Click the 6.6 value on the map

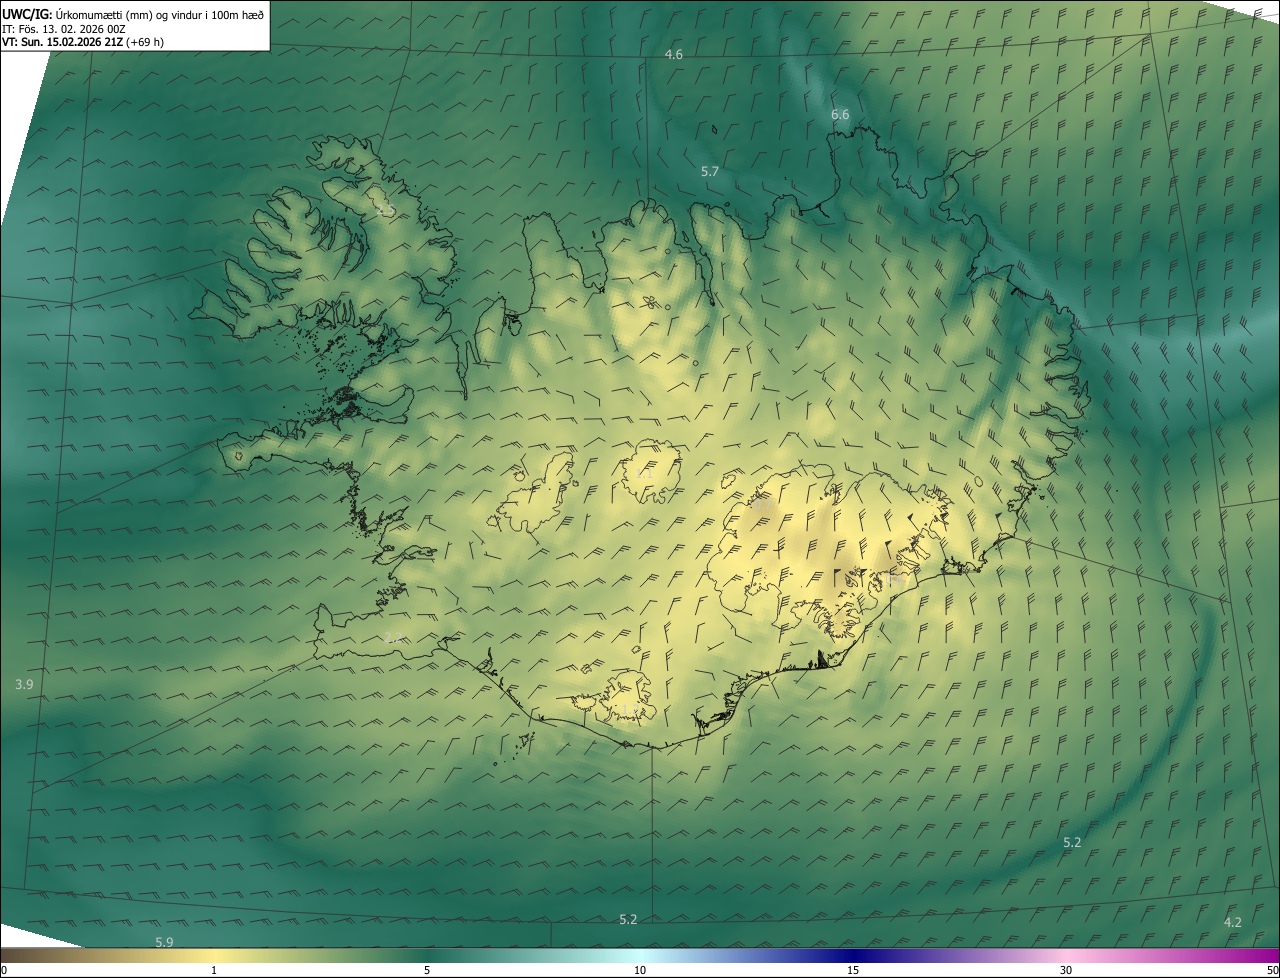pos(840,115)
